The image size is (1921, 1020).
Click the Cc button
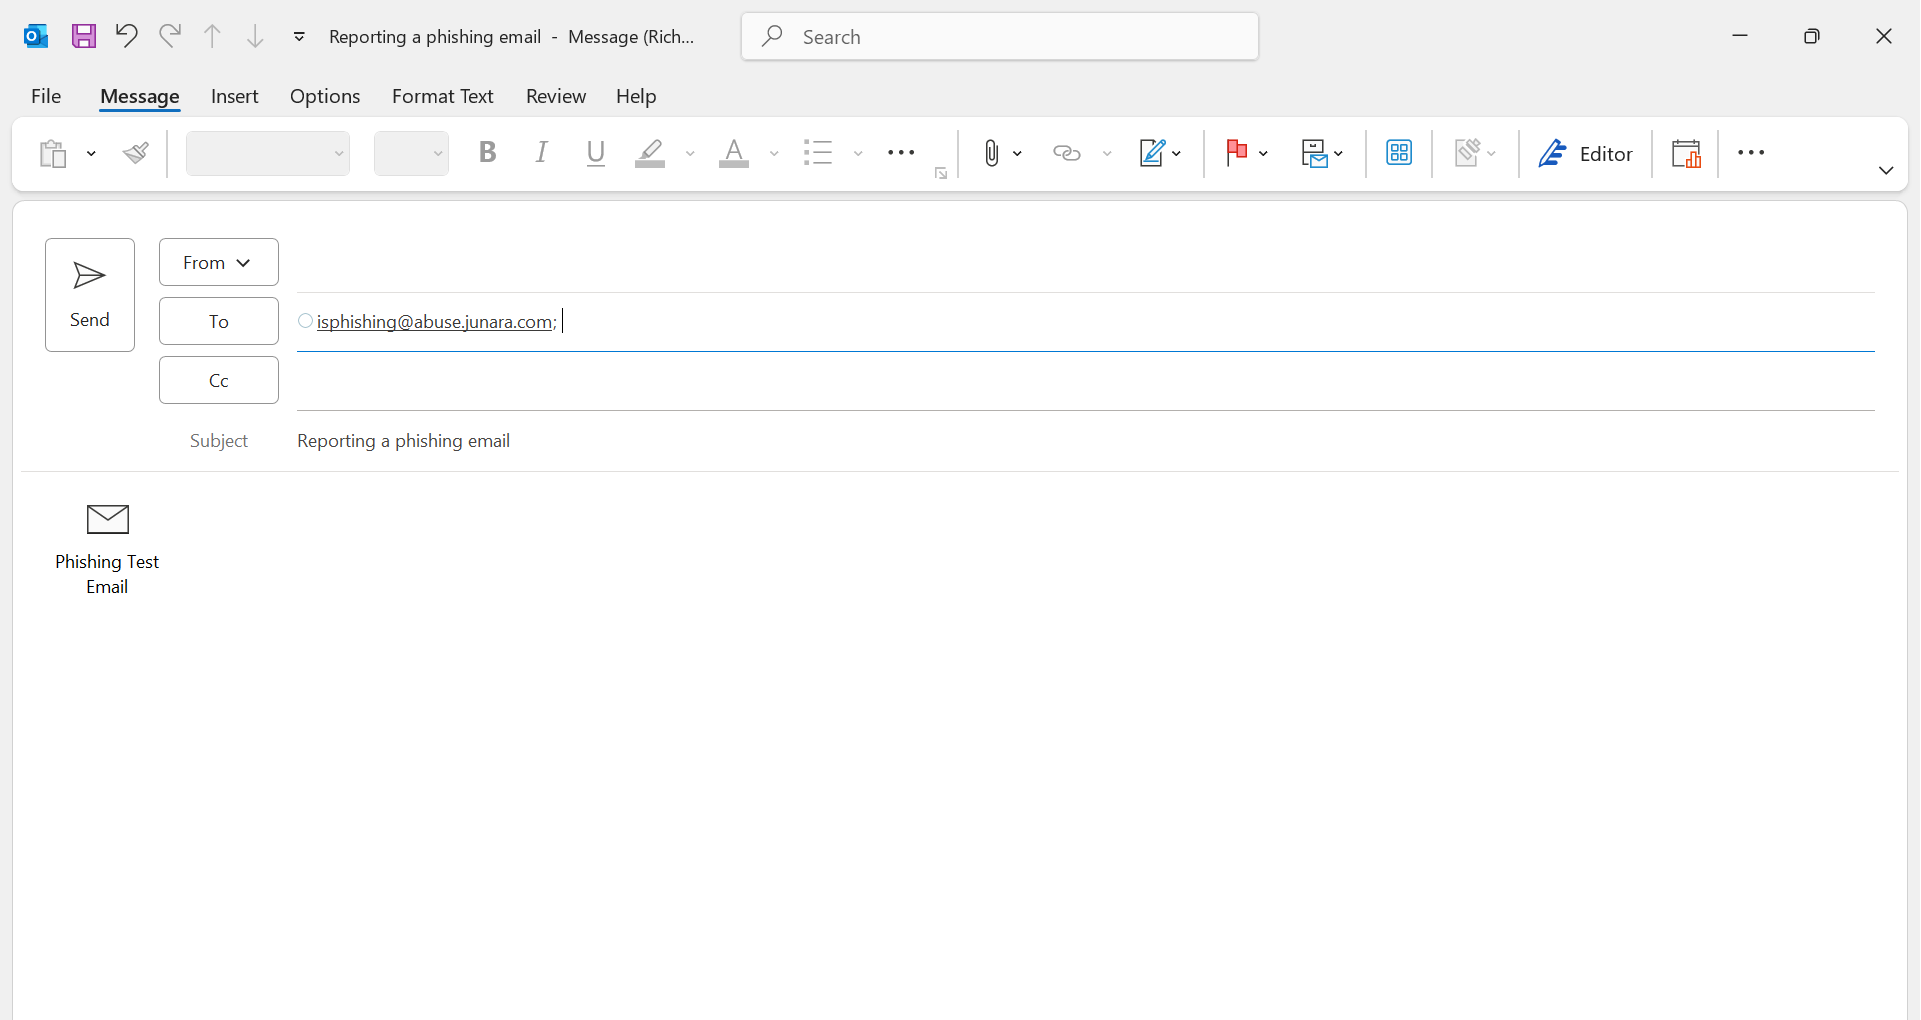[219, 380]
